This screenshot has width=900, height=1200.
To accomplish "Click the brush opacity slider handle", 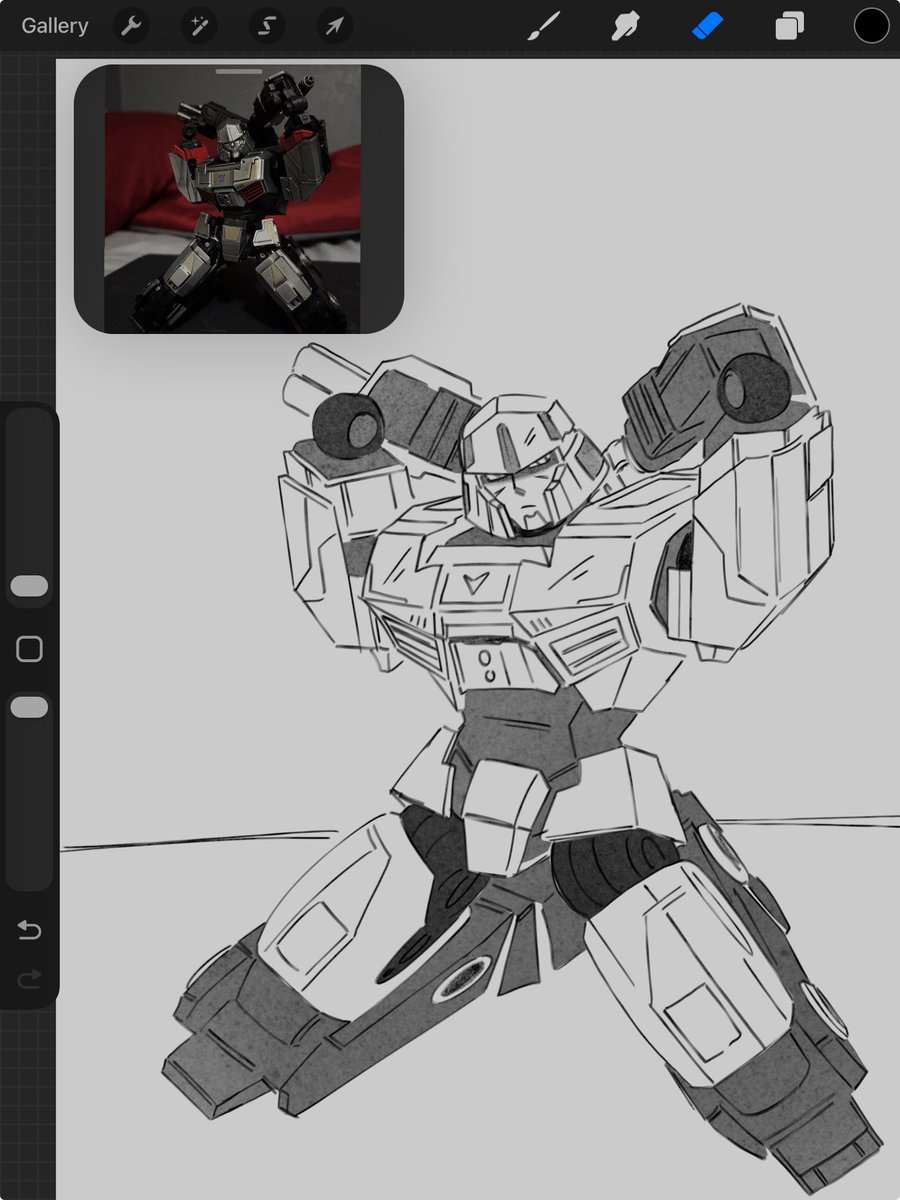I will pyautogui.click(x=29, y=707).
